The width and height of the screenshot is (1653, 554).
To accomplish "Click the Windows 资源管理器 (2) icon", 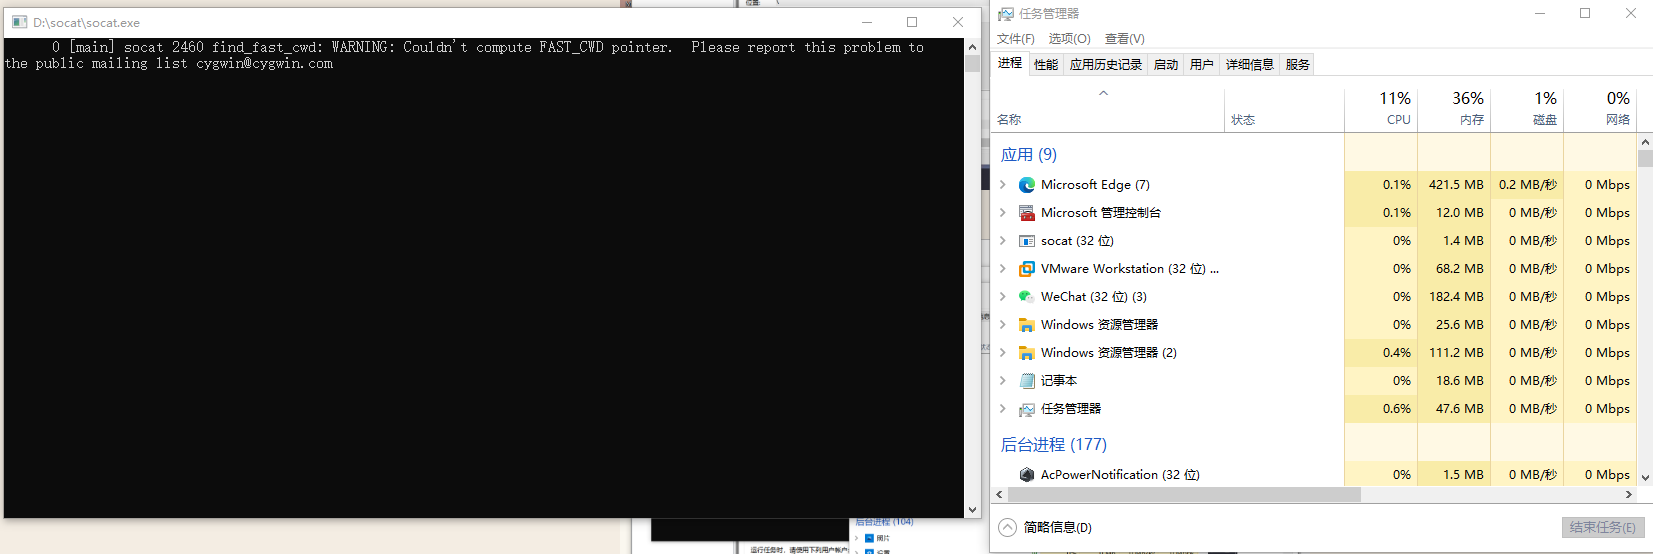I will point(1026,353).
